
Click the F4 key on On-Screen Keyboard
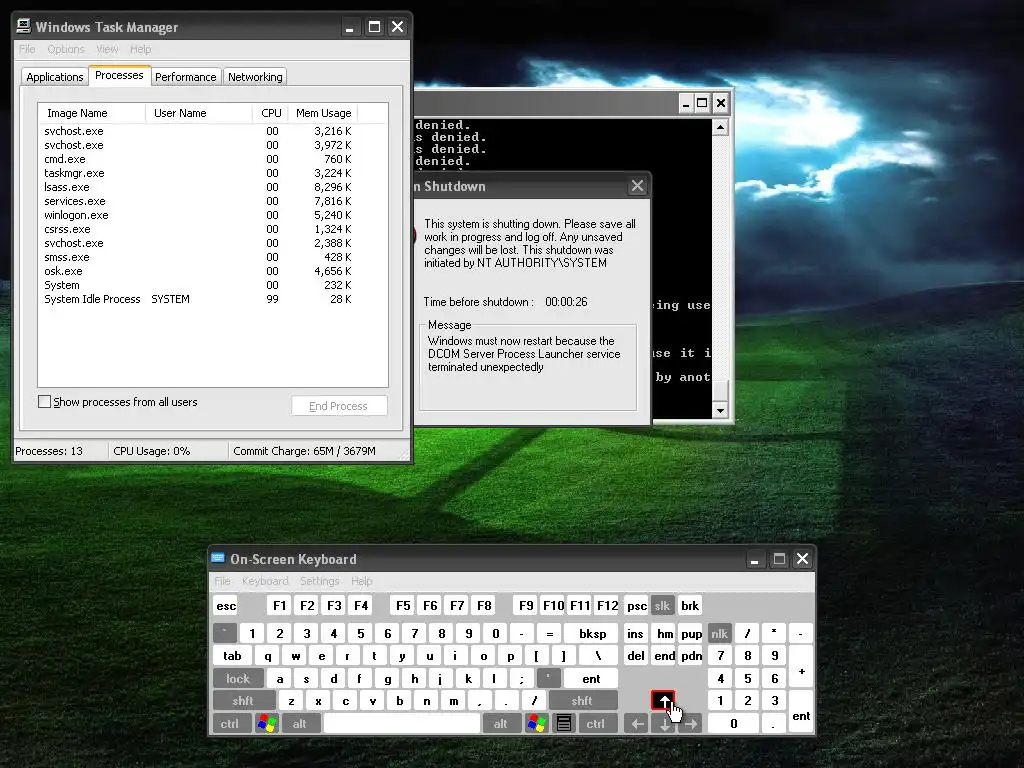361,605
